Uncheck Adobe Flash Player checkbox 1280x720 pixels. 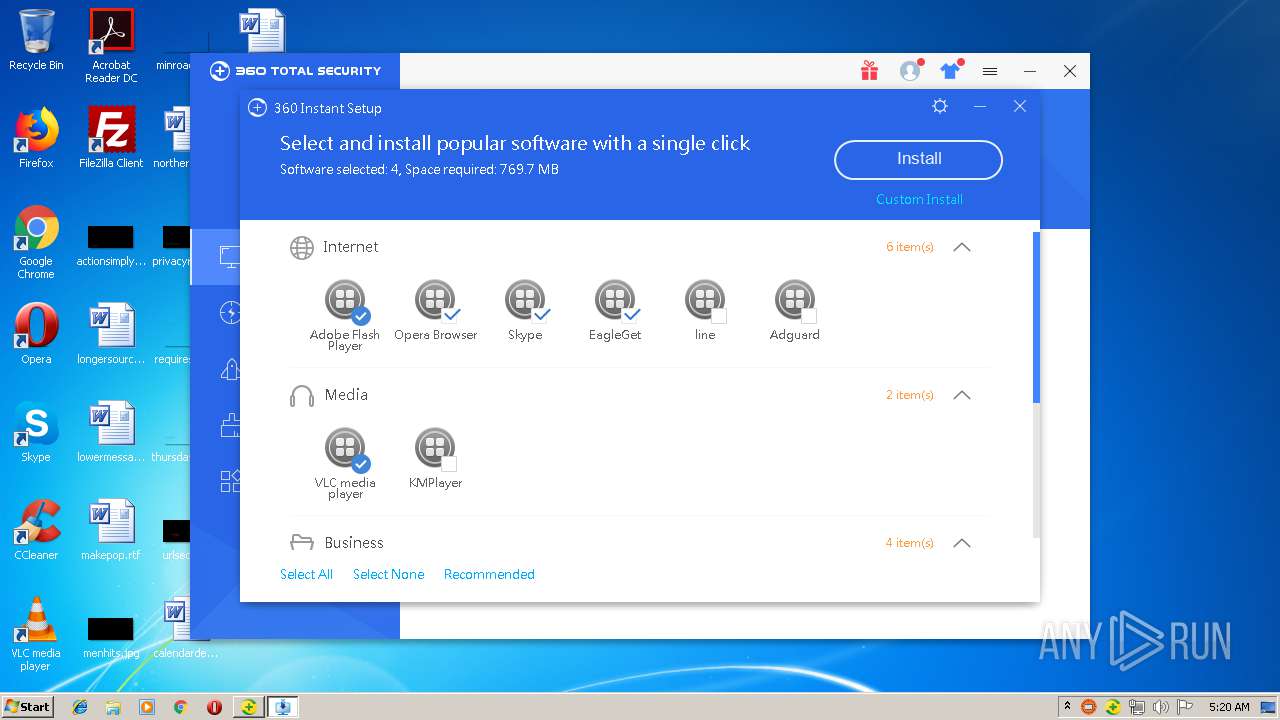[x=361, y=316]
